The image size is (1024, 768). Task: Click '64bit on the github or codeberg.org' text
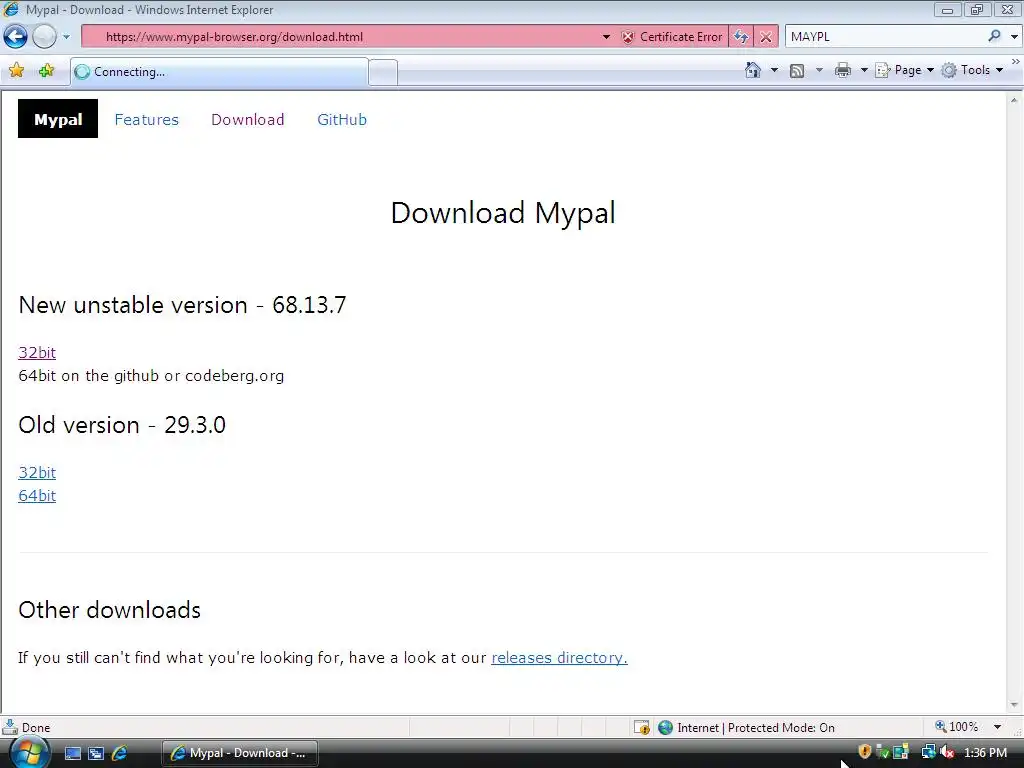151,376
